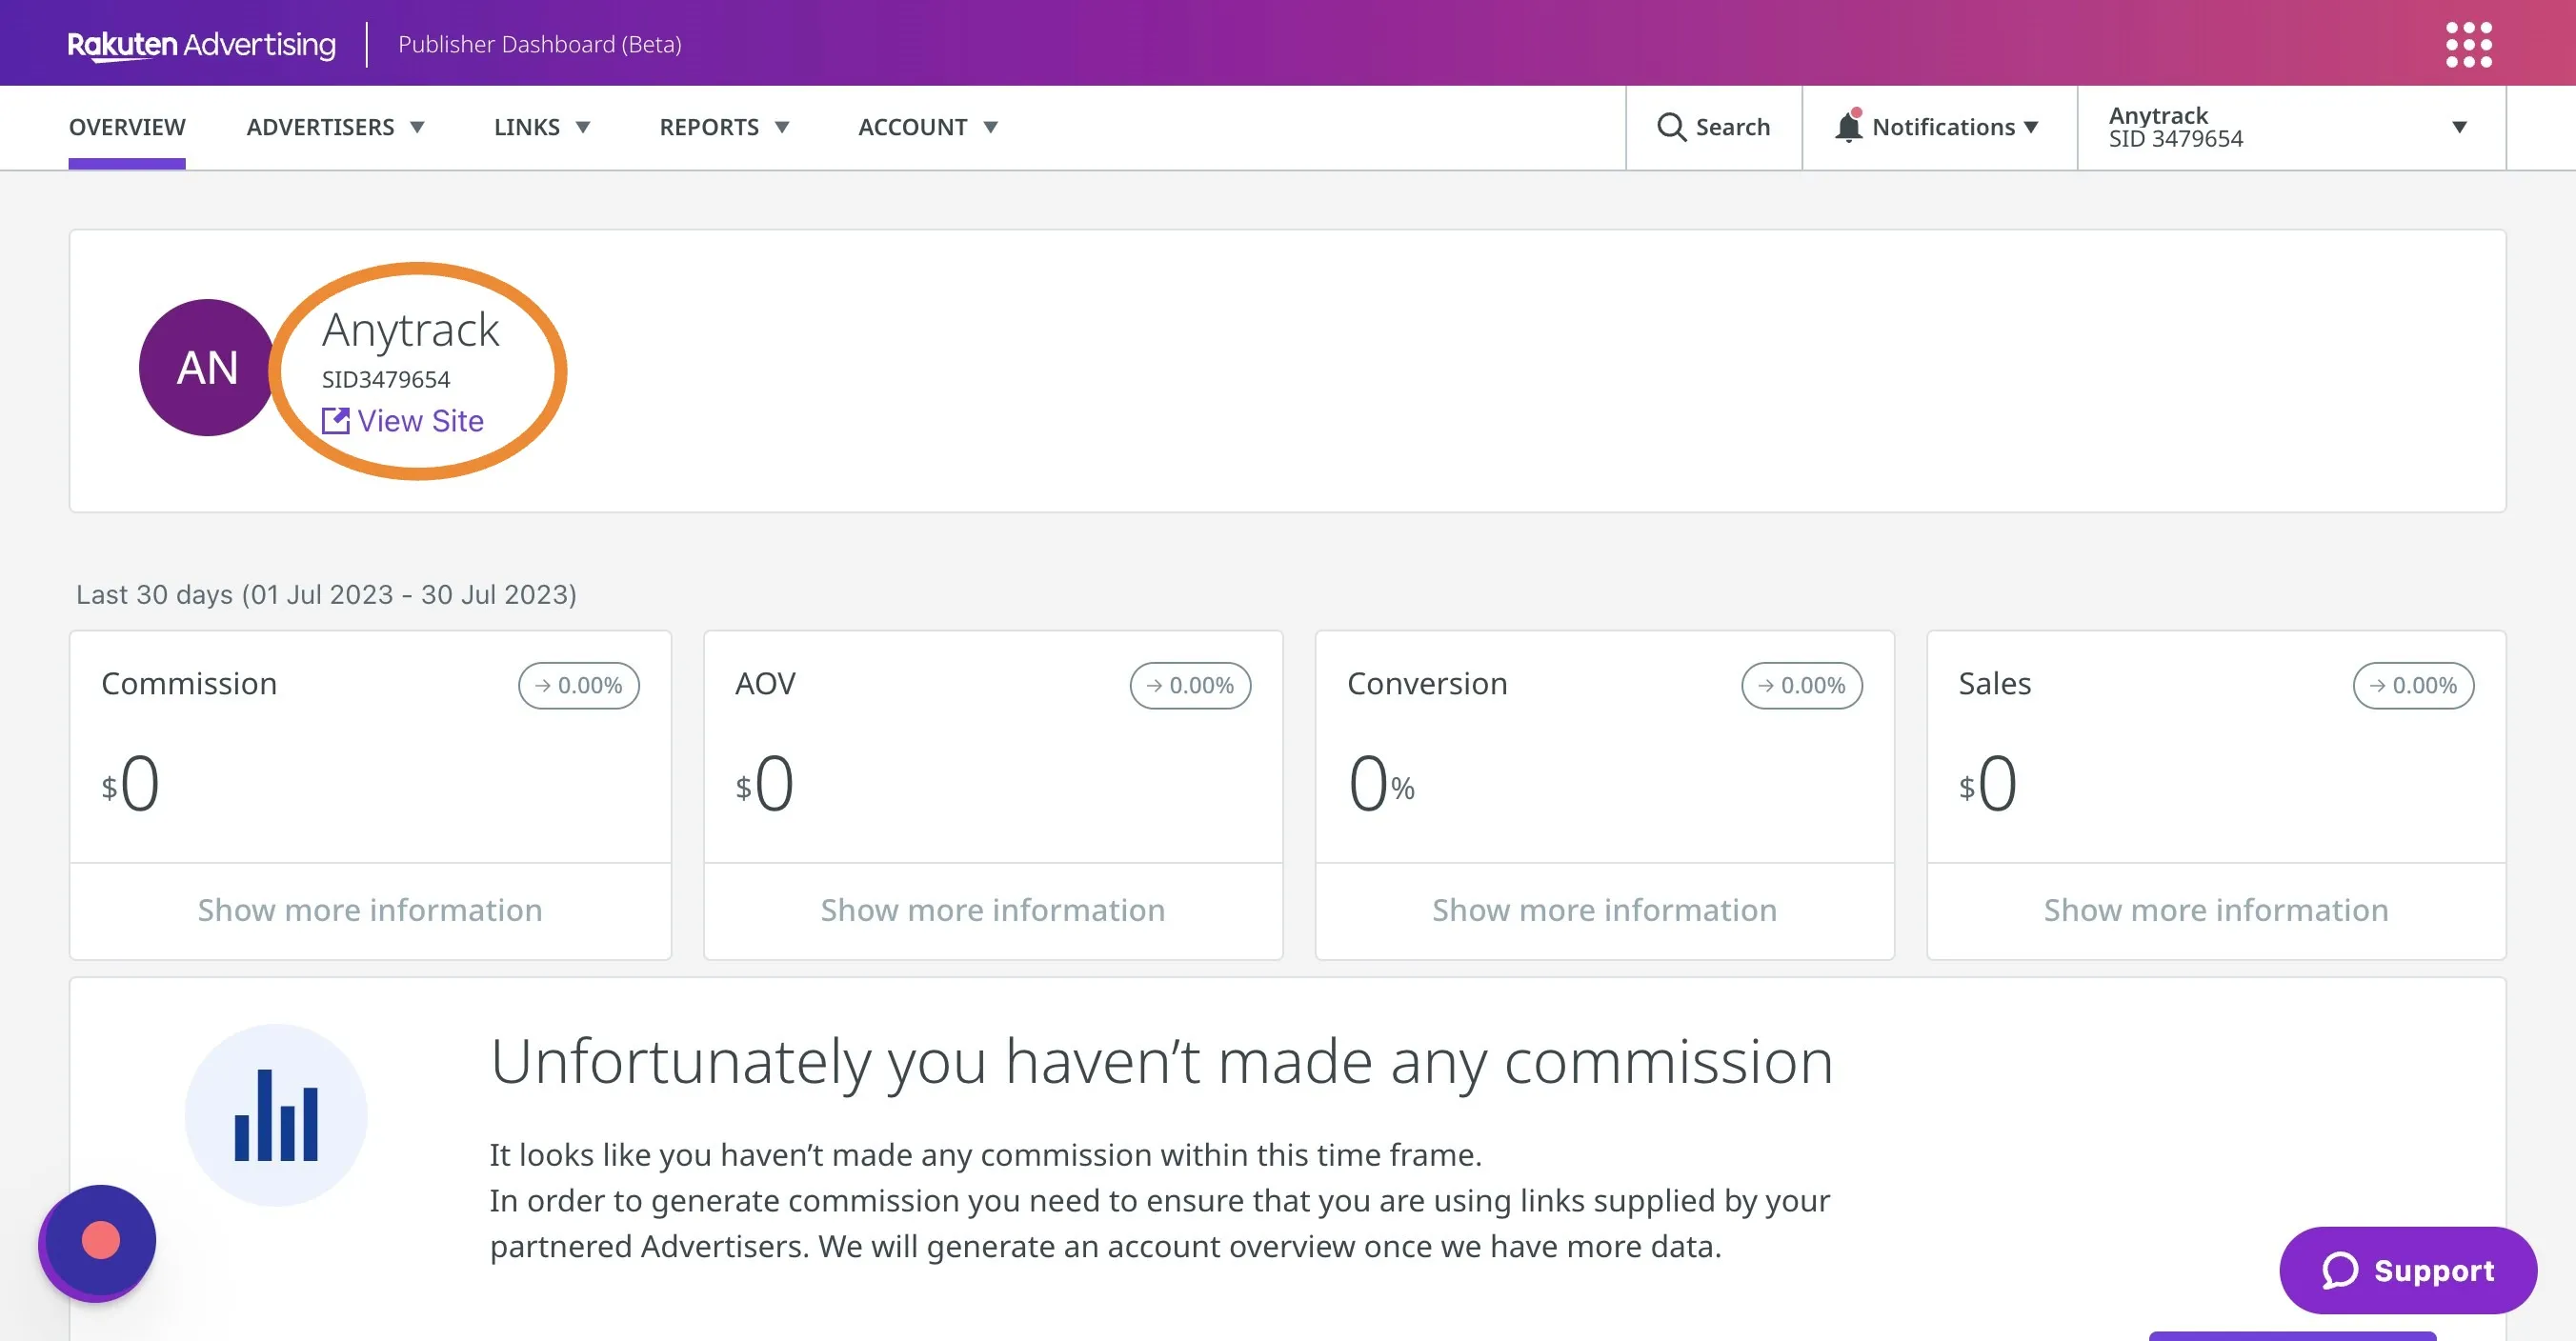
Task: Show more information for Commission
Action: click(x=370, y=910)
